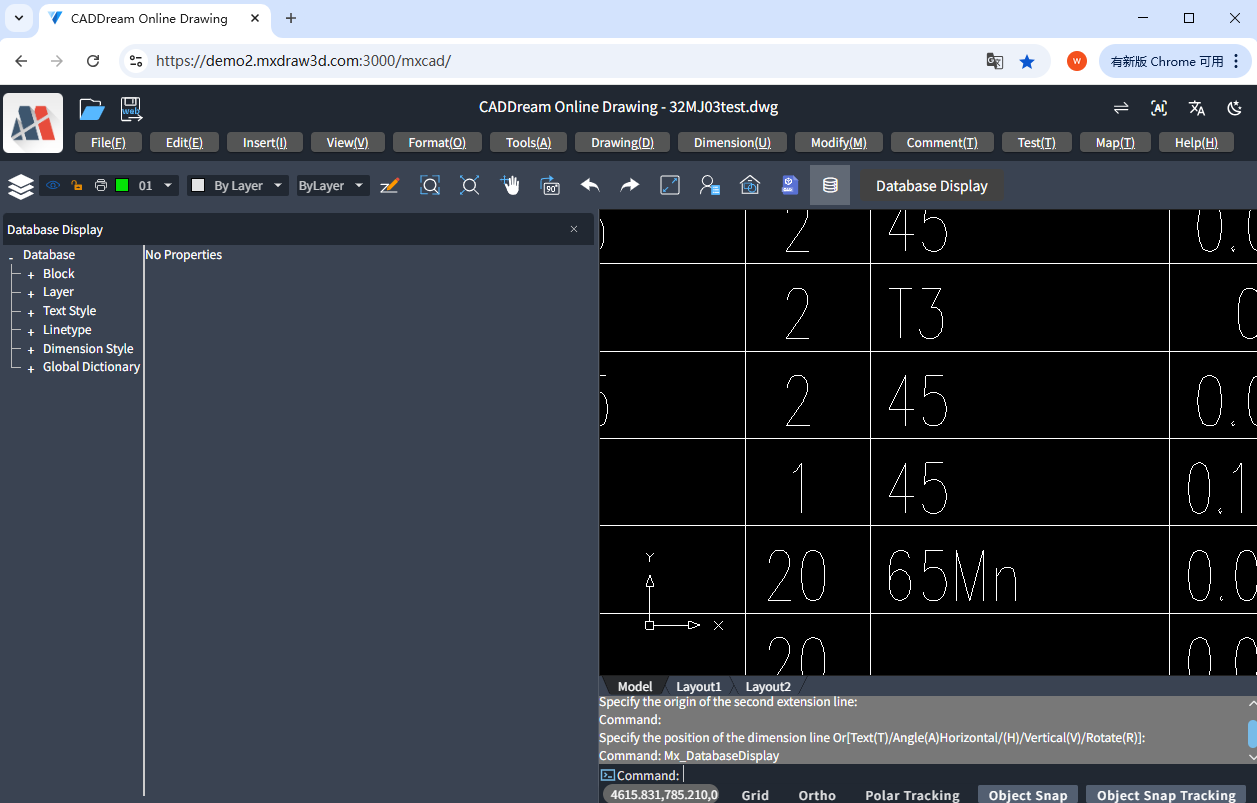Click the zoom extents icon

tap(470, 185)
